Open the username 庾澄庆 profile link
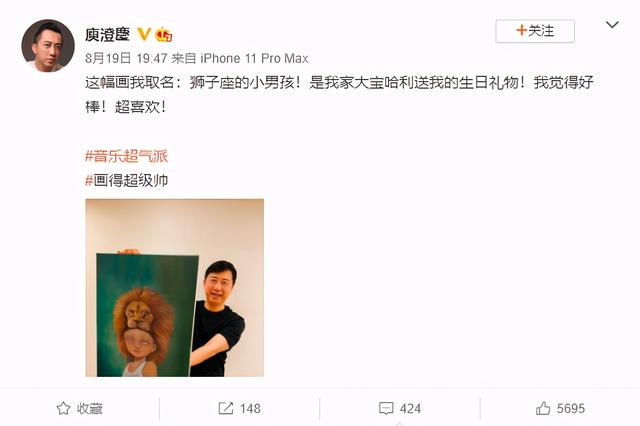This screenshot has height=426, width=640. pos(107,34)
